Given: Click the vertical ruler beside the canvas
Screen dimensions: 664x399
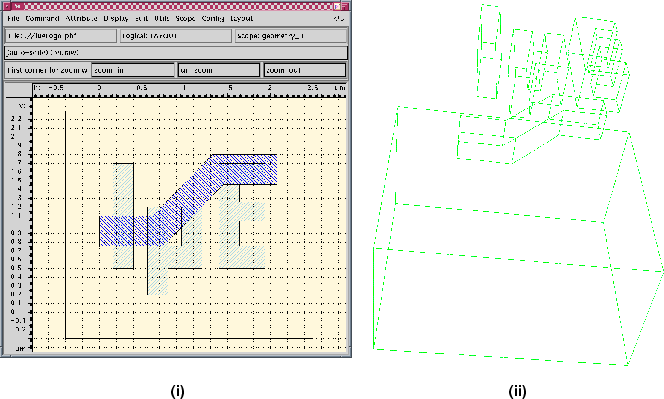Looking at the screenshot, I should (18, 224).
